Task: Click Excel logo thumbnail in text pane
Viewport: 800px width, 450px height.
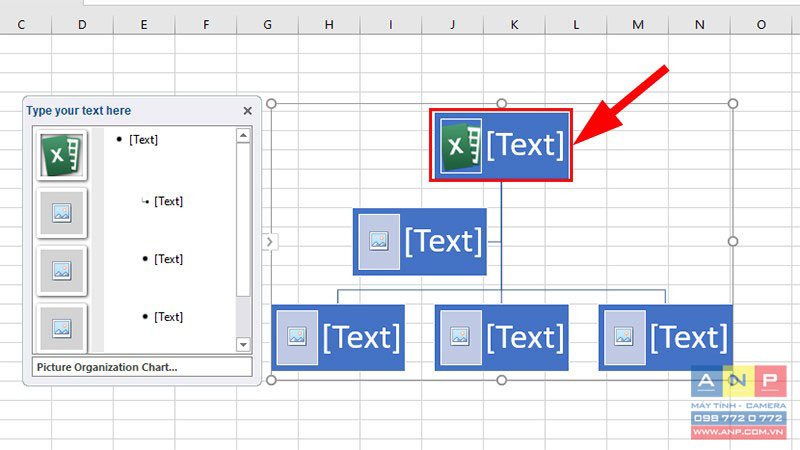Action: (x=62, y=155)
